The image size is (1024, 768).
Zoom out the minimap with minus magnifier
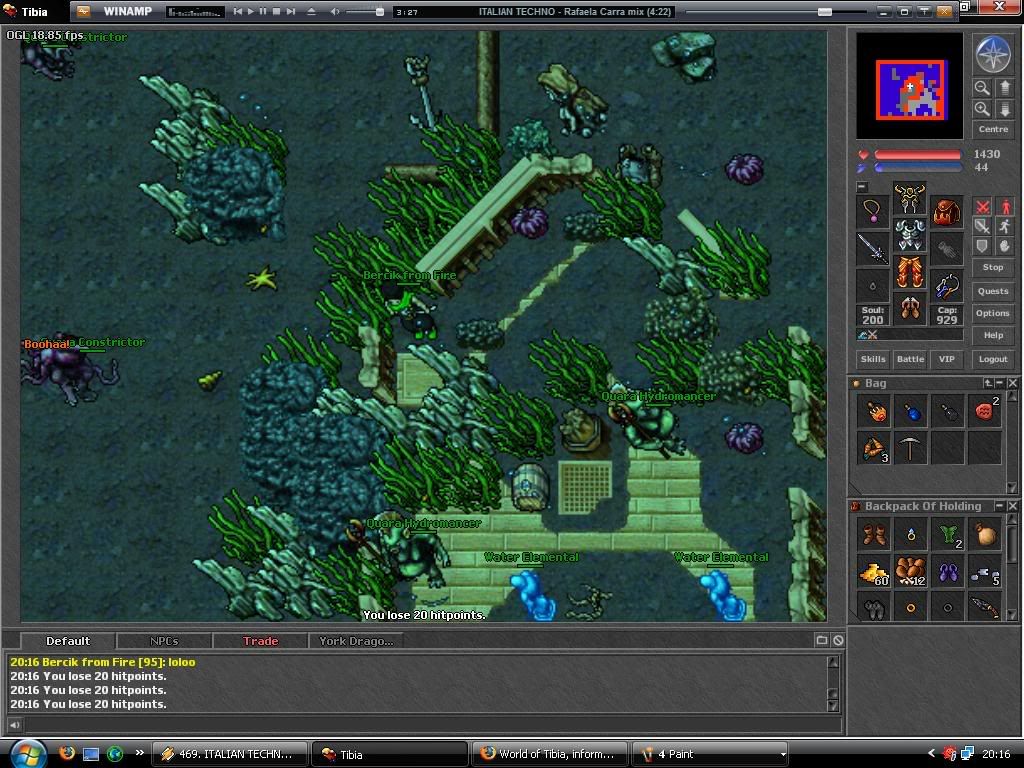pyautogui.click(x=982, y=88)
